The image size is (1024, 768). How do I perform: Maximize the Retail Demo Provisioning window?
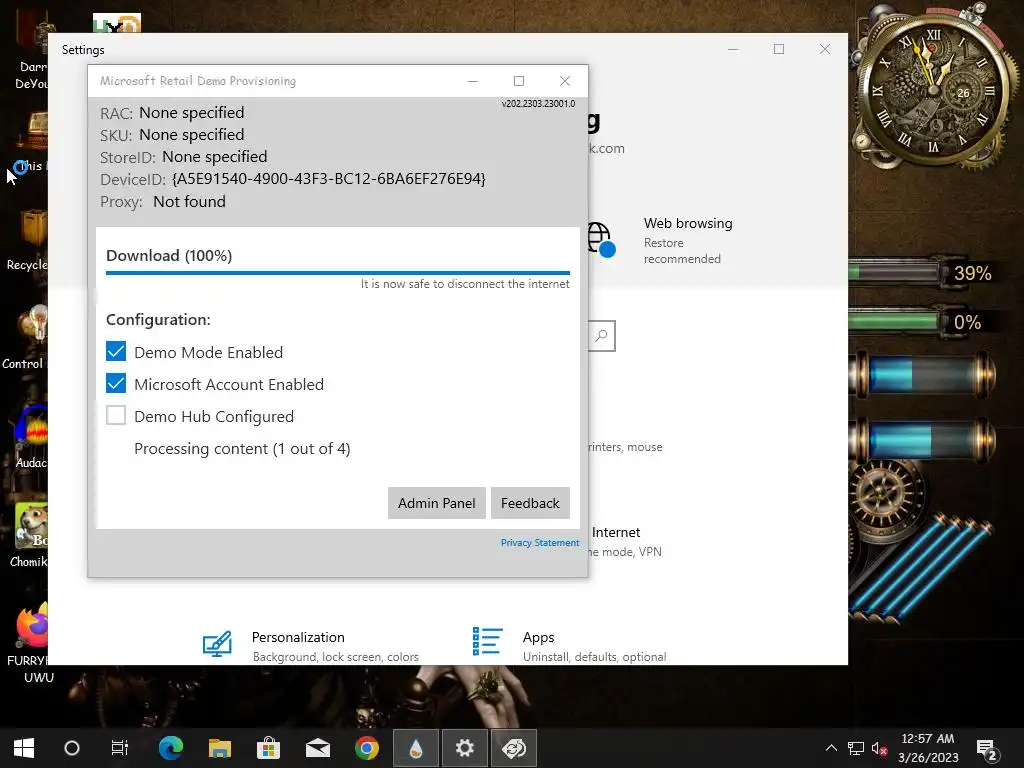pos(519,81)
